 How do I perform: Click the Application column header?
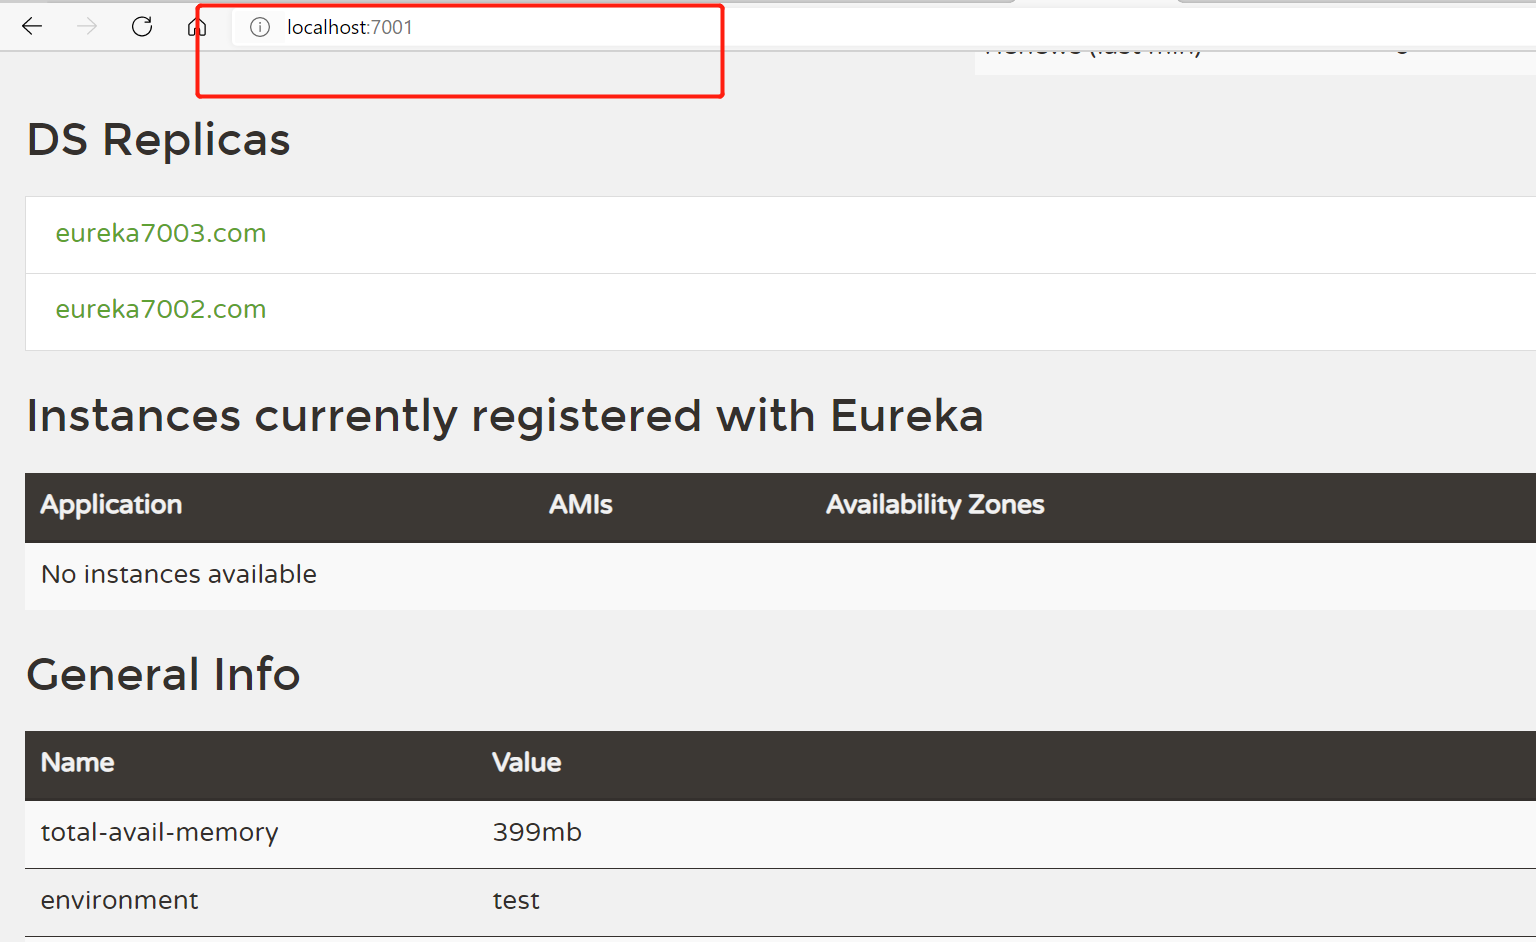coord(111,505)
